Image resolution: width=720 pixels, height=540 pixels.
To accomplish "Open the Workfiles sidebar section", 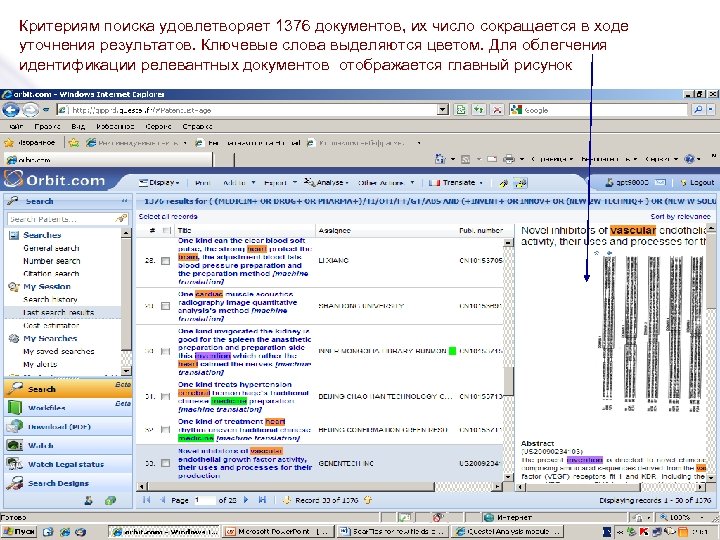I will tap(68, 408).
